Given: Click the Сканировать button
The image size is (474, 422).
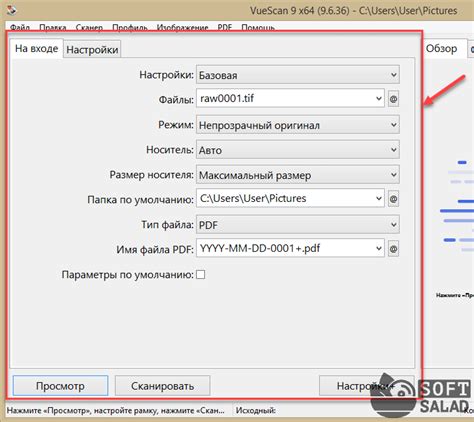Looking at the screenshot, I should coord(162,386).
